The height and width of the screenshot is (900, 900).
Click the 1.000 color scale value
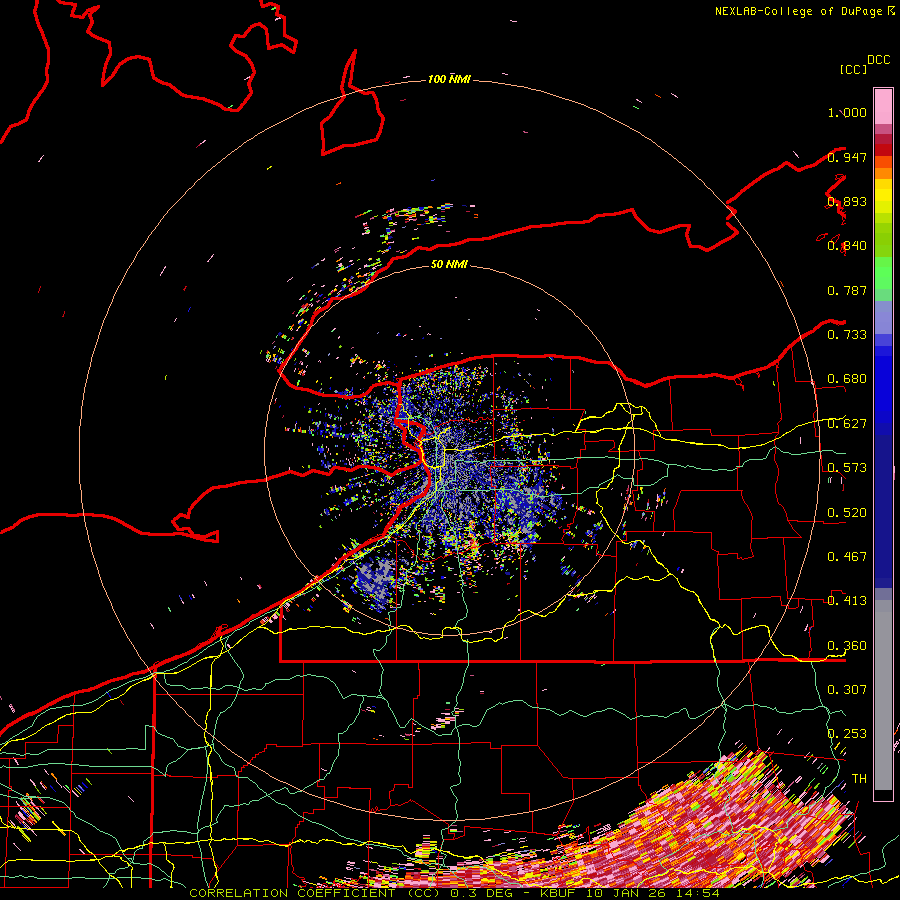tap(847, 112)
